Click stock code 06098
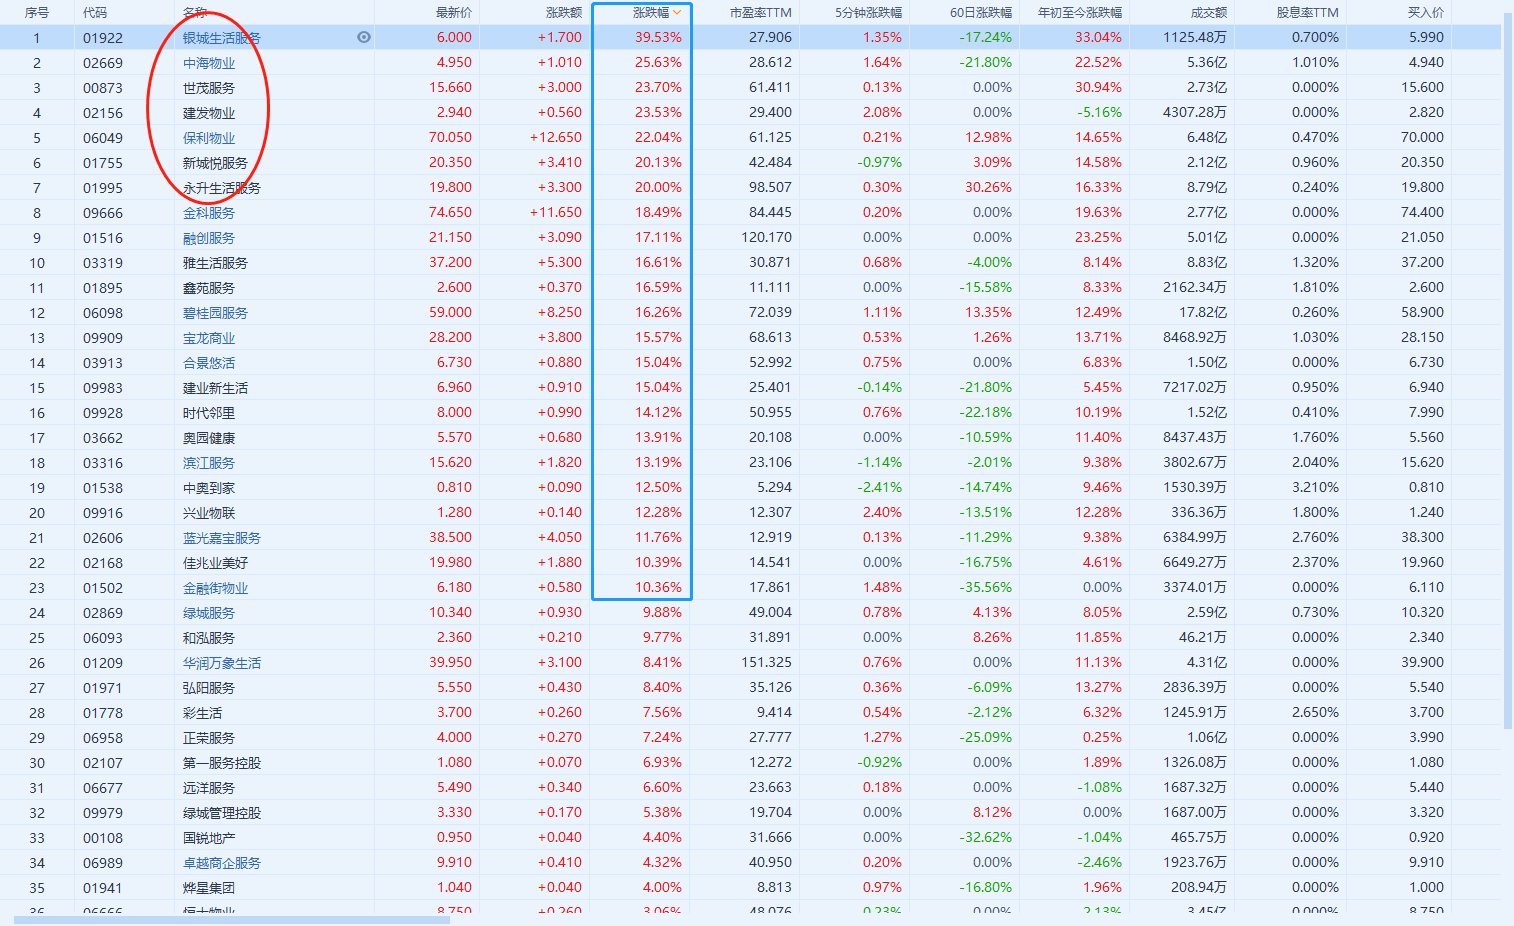 coord(103,313)
